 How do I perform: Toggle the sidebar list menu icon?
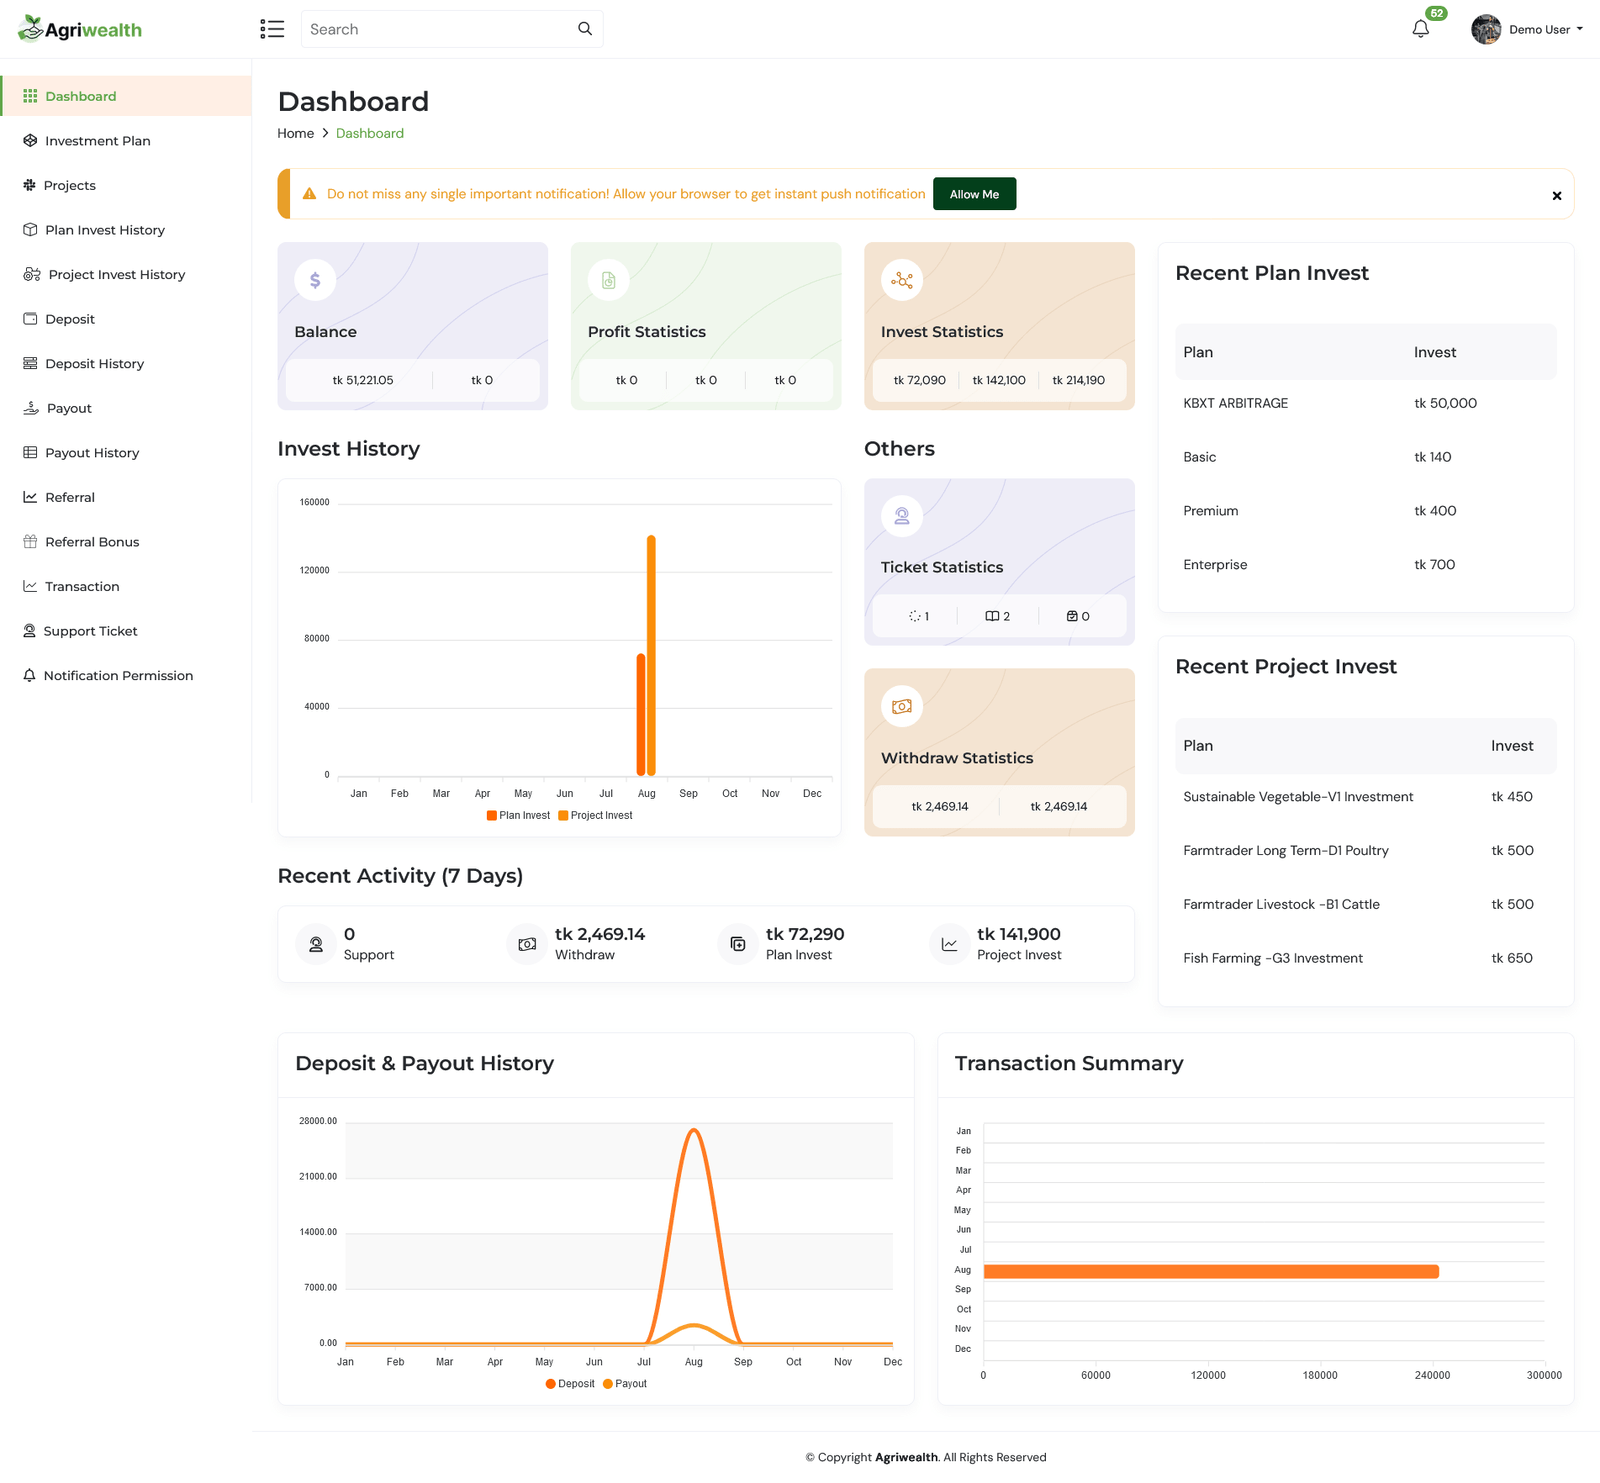[272, 29]
